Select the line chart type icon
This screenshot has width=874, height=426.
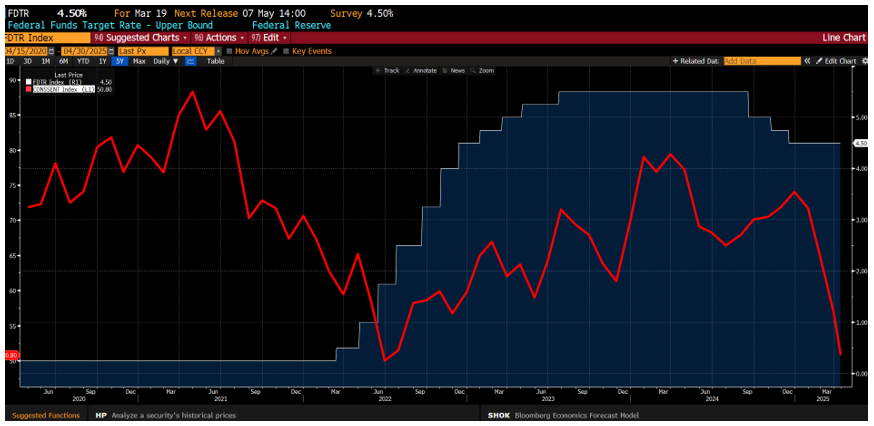click(x=191, y=61)
